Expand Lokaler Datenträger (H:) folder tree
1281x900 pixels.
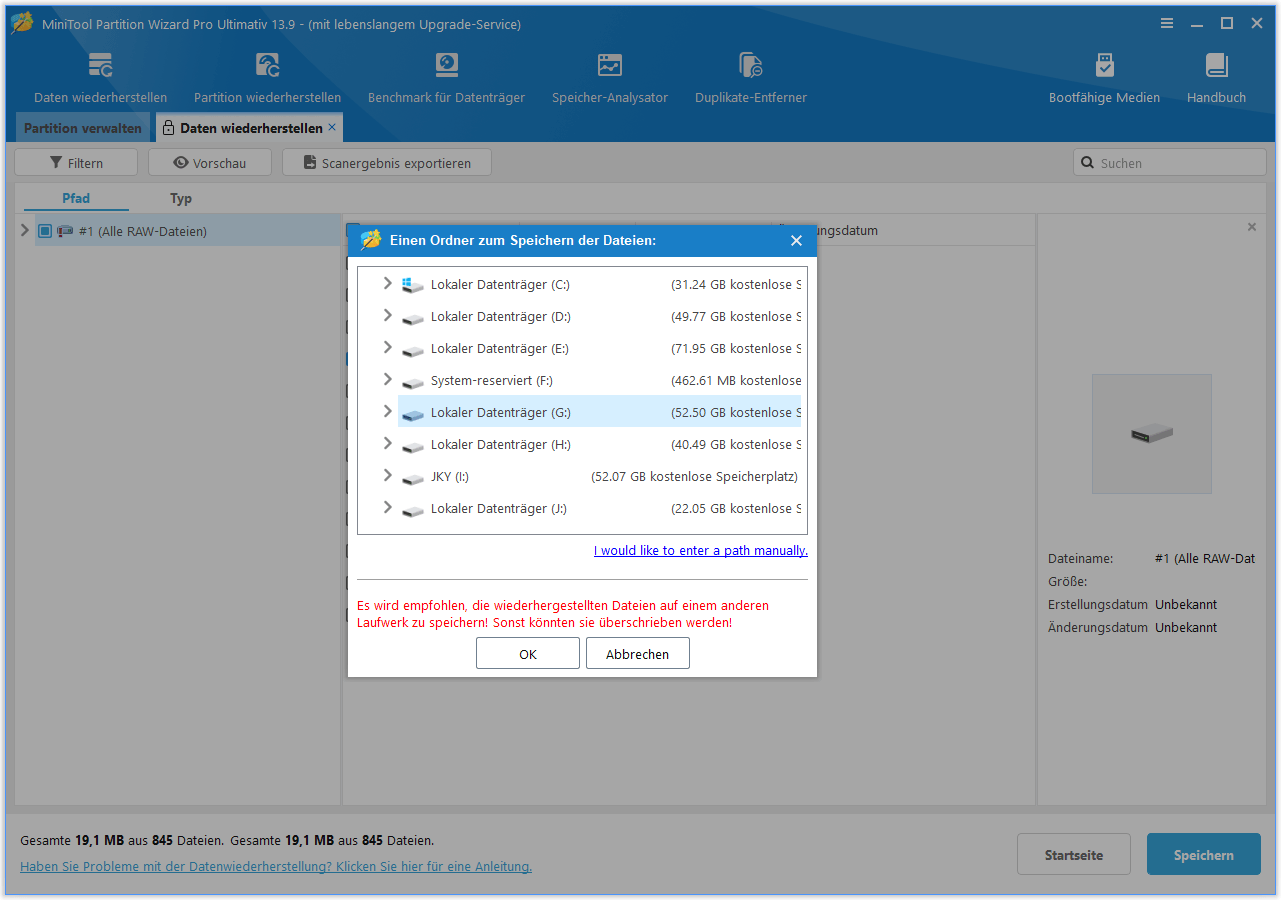tap(388, 444)
